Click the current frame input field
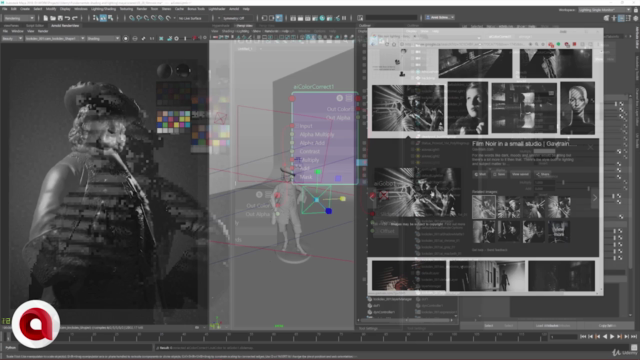This screenshot has height=360, width=640. (563, 337)
